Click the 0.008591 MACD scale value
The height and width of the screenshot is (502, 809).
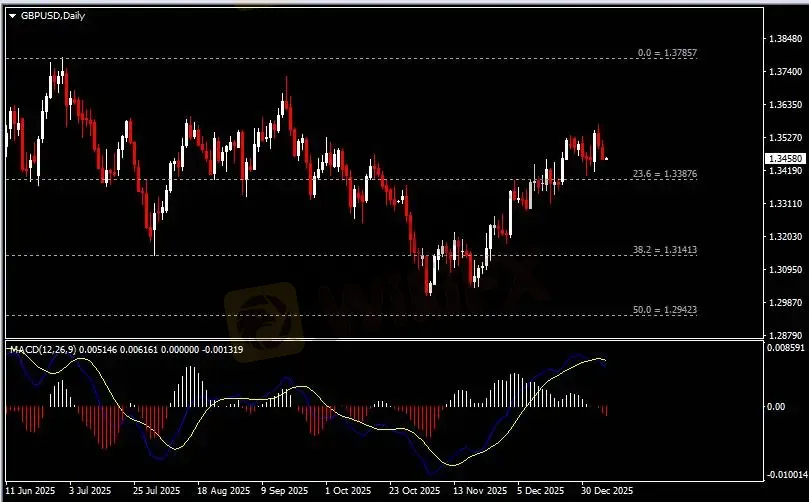click(x=786, y=348)
